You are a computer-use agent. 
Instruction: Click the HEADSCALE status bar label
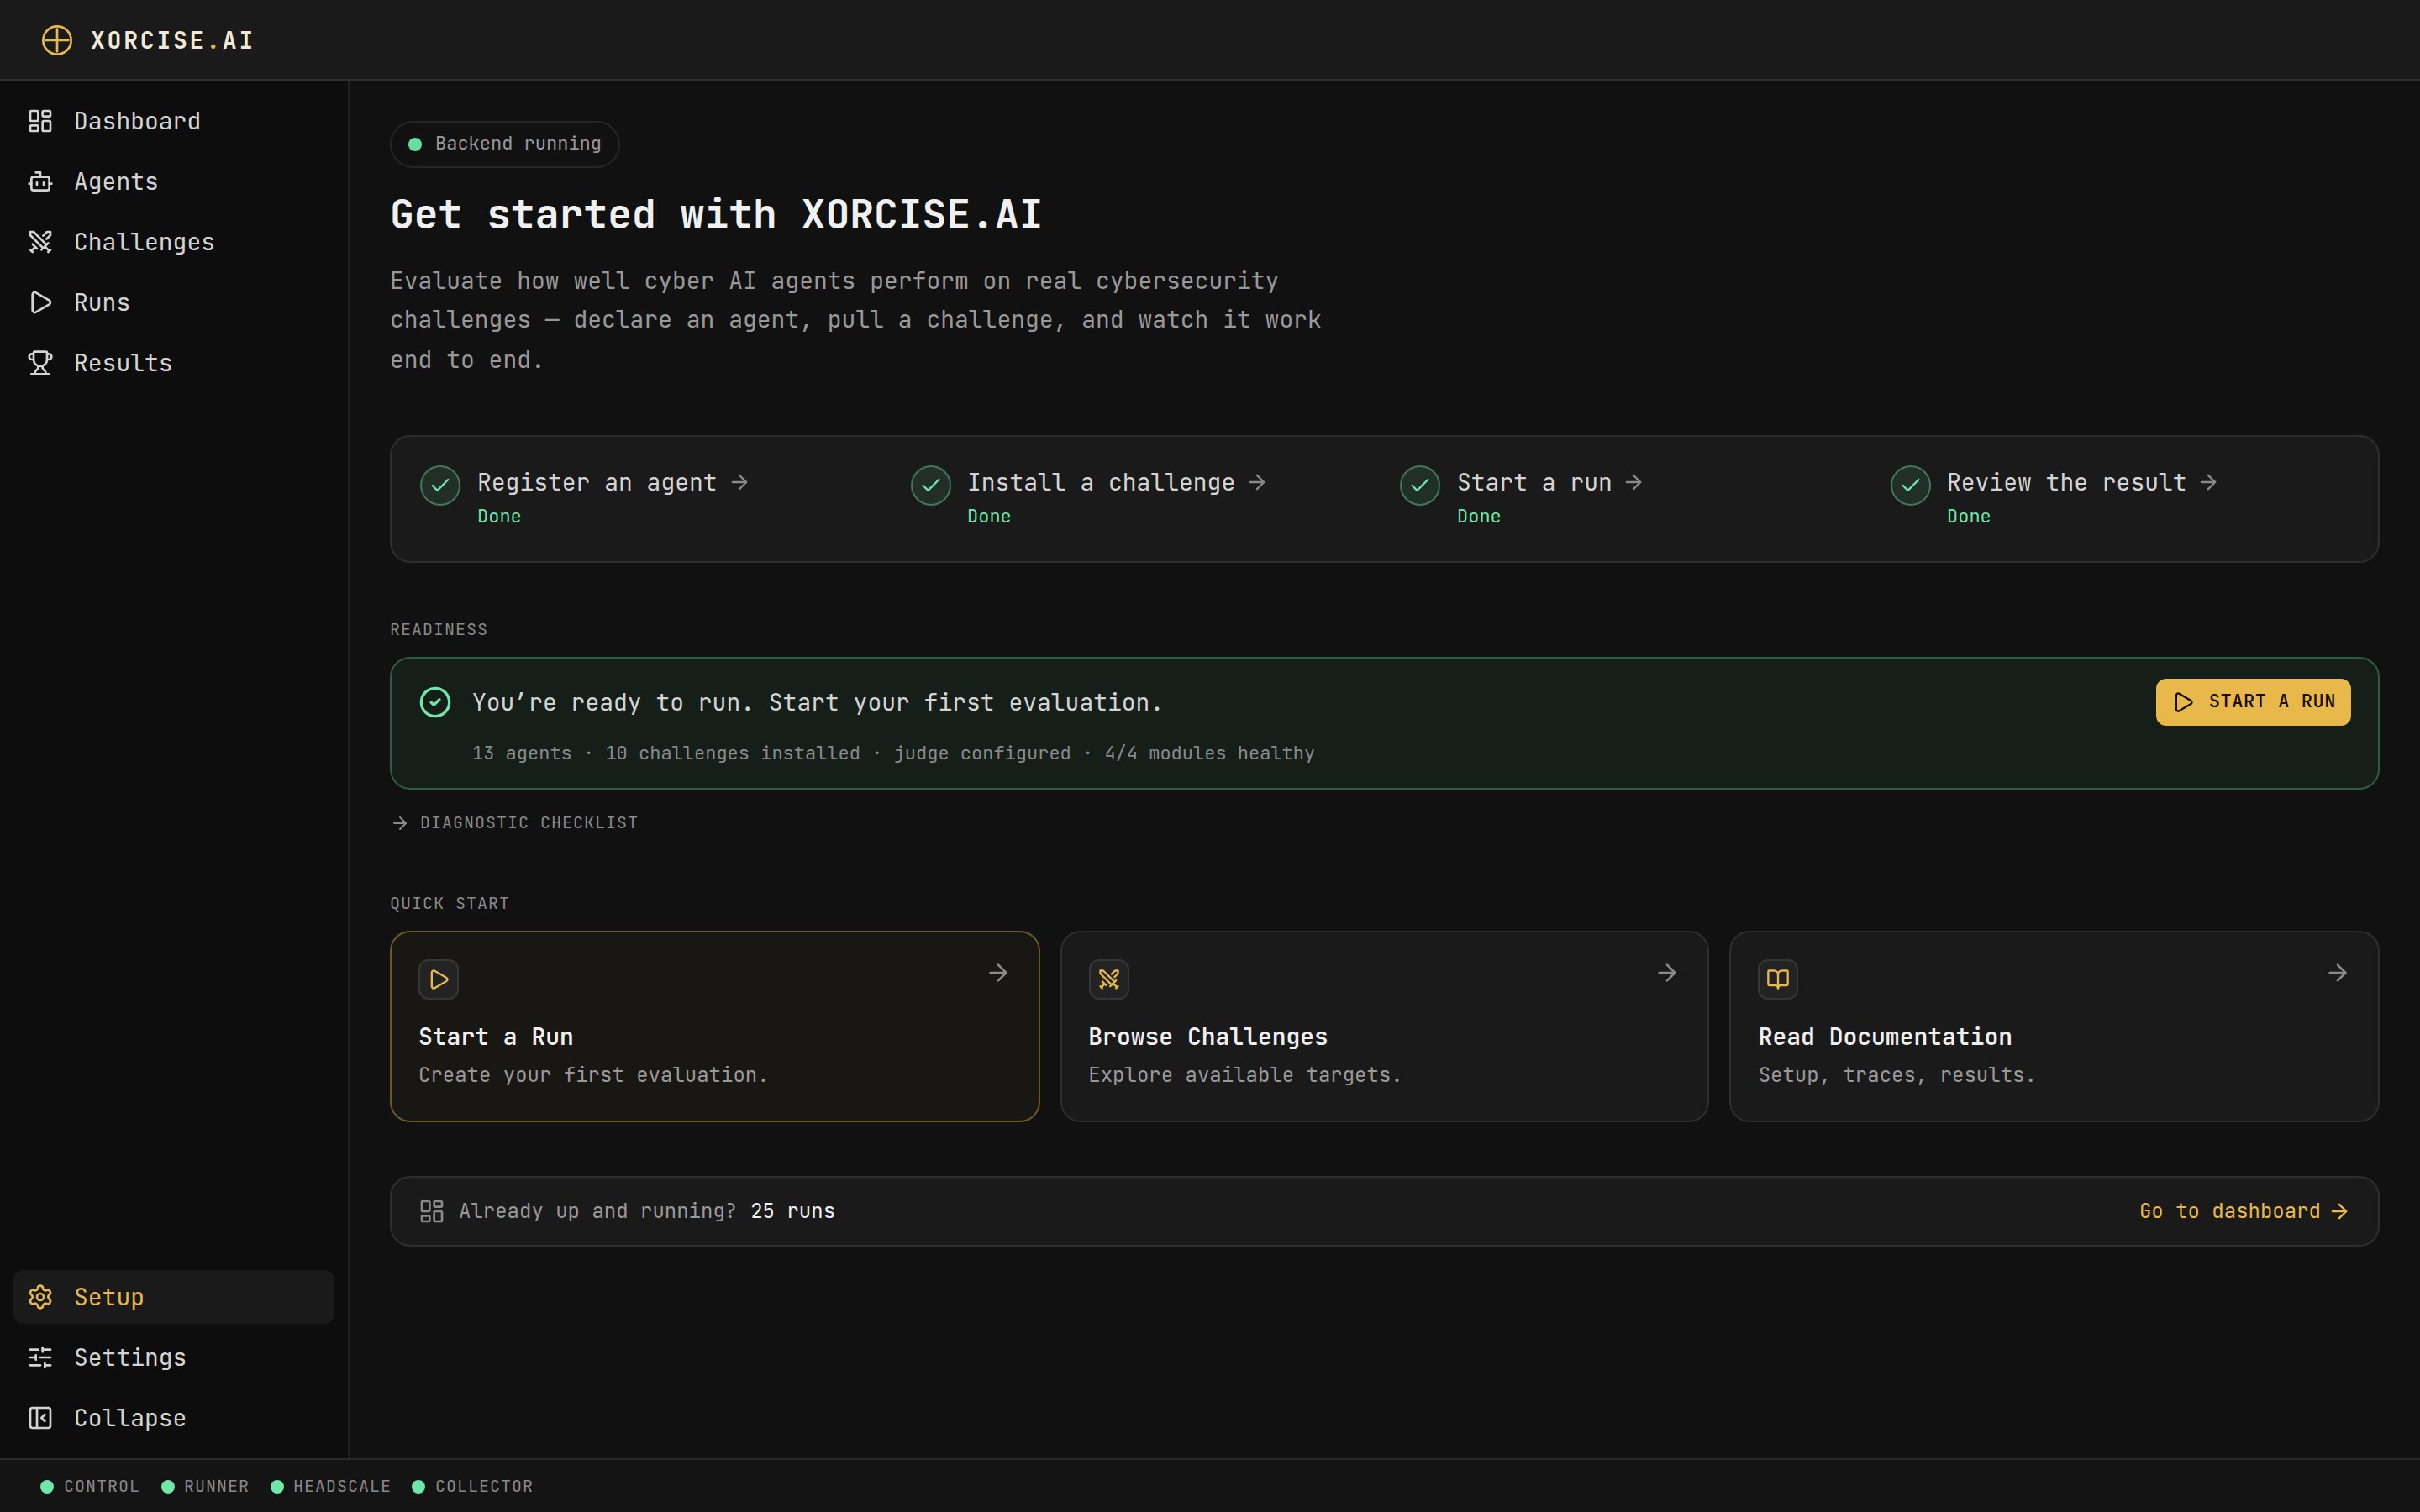coord(342,1486)
